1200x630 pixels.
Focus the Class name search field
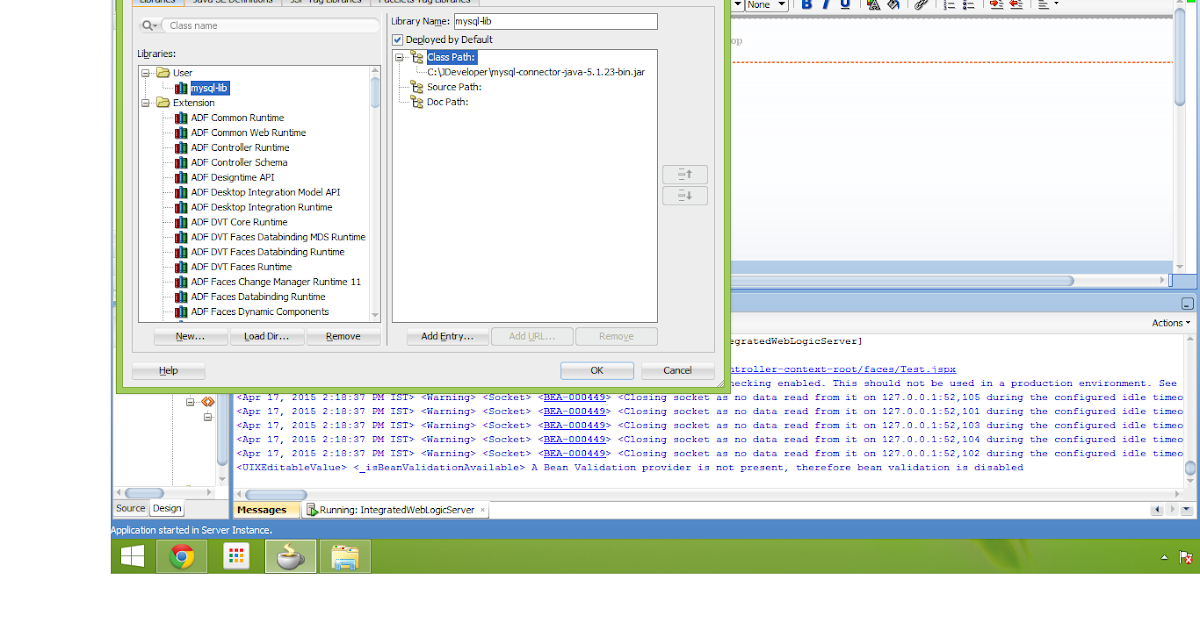click(x=270, y=25)
